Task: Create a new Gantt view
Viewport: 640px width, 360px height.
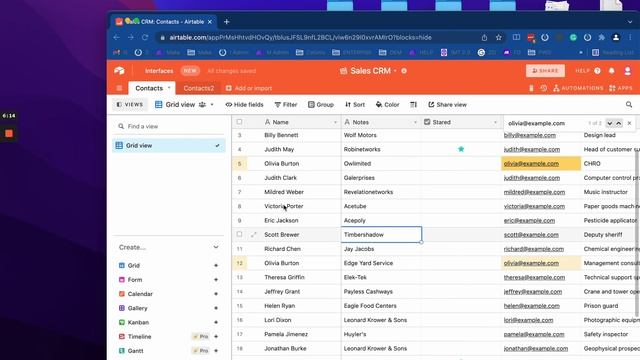Action: click(x=169, y=351)
